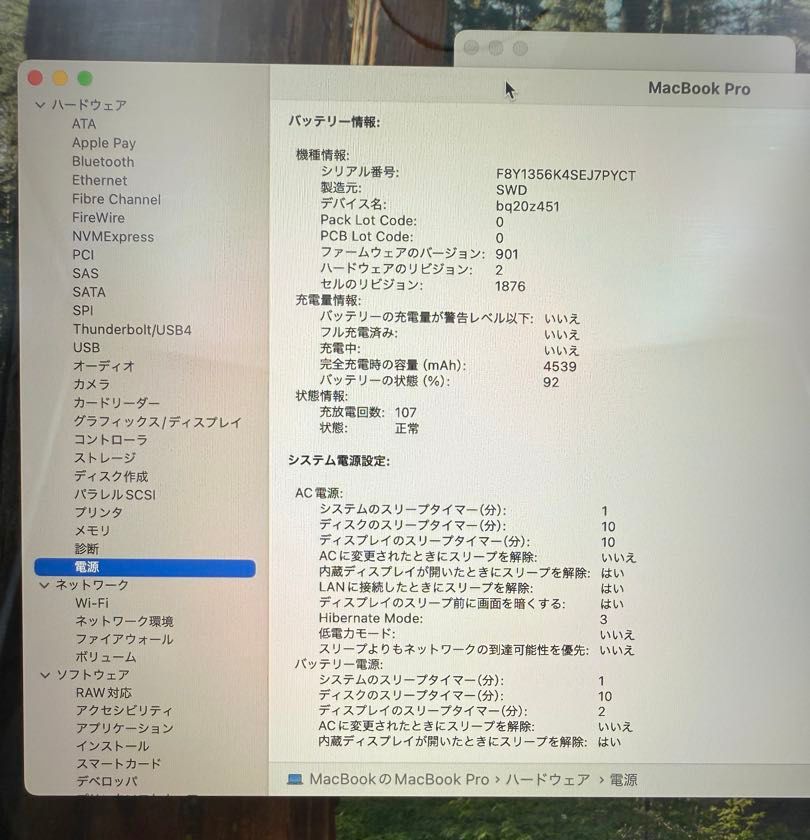Screen dimensions: 810x840
Task: Click the システム電源設定: heading
Action: coord(339,461)
